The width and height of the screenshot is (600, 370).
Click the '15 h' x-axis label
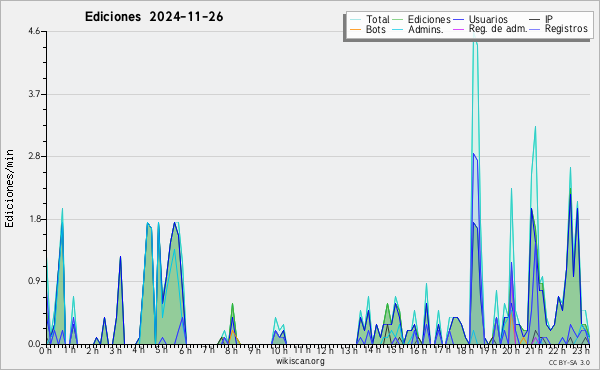(x=396, y=351)
